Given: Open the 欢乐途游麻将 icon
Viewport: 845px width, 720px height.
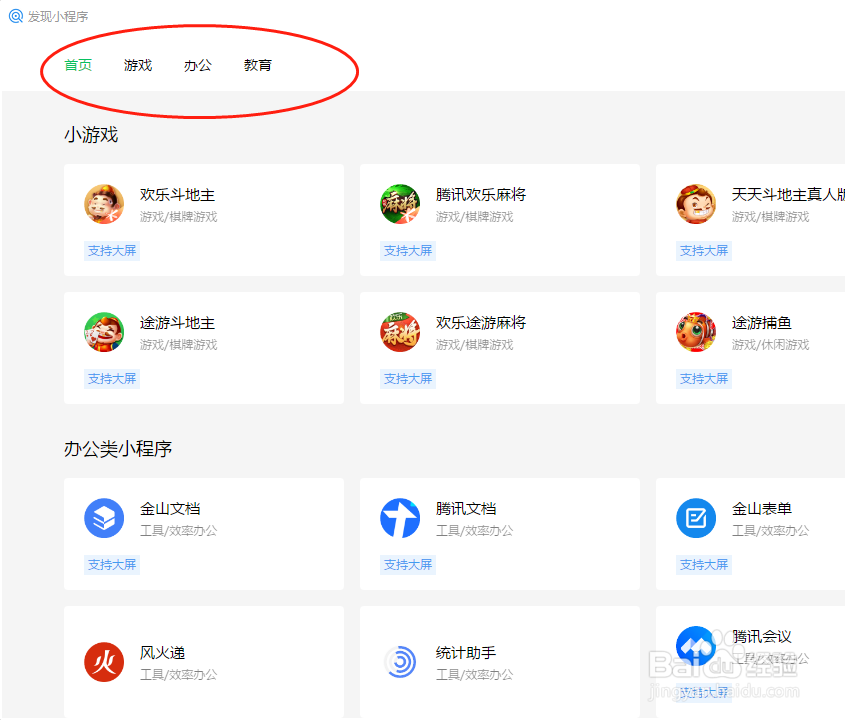Looking at the screenshot, I should pos(400,332).
